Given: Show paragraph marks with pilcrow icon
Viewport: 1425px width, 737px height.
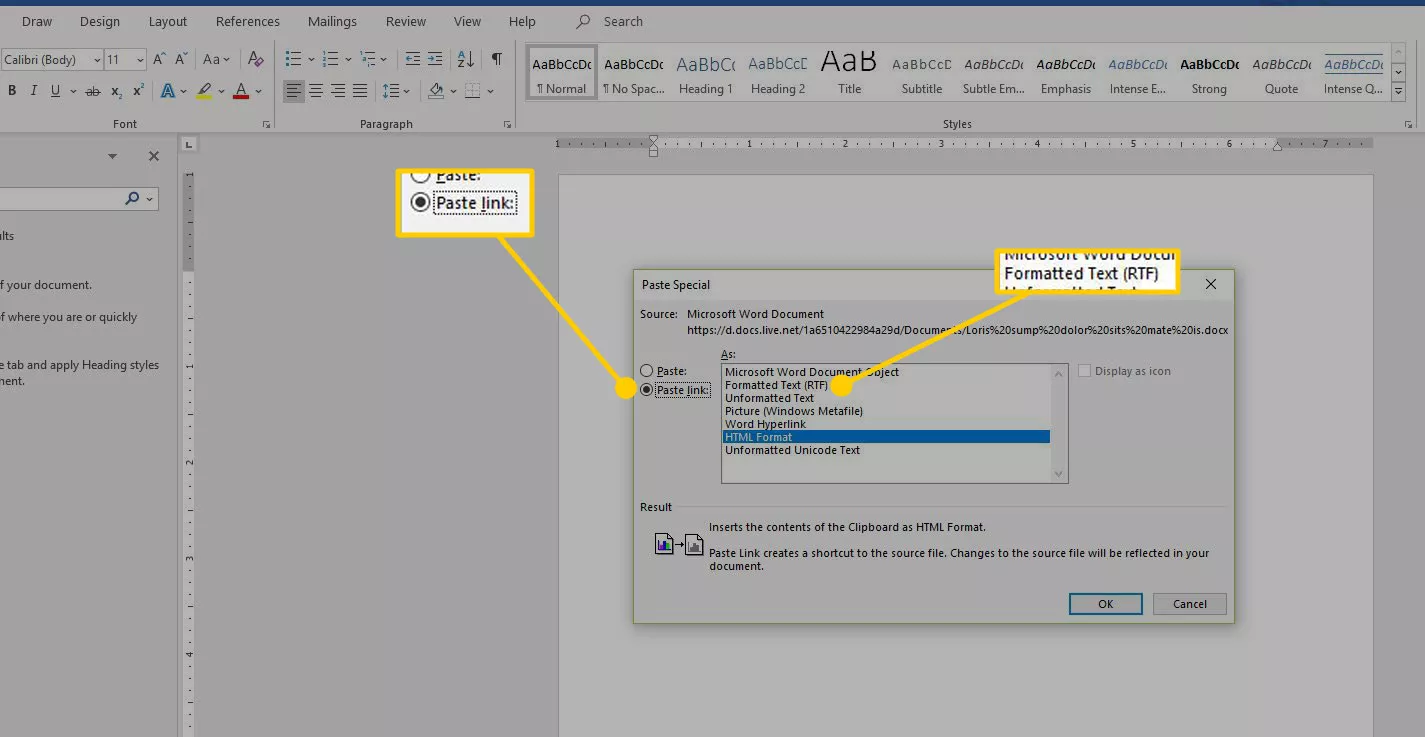Looking at the screenshot, I should (496, 60).
